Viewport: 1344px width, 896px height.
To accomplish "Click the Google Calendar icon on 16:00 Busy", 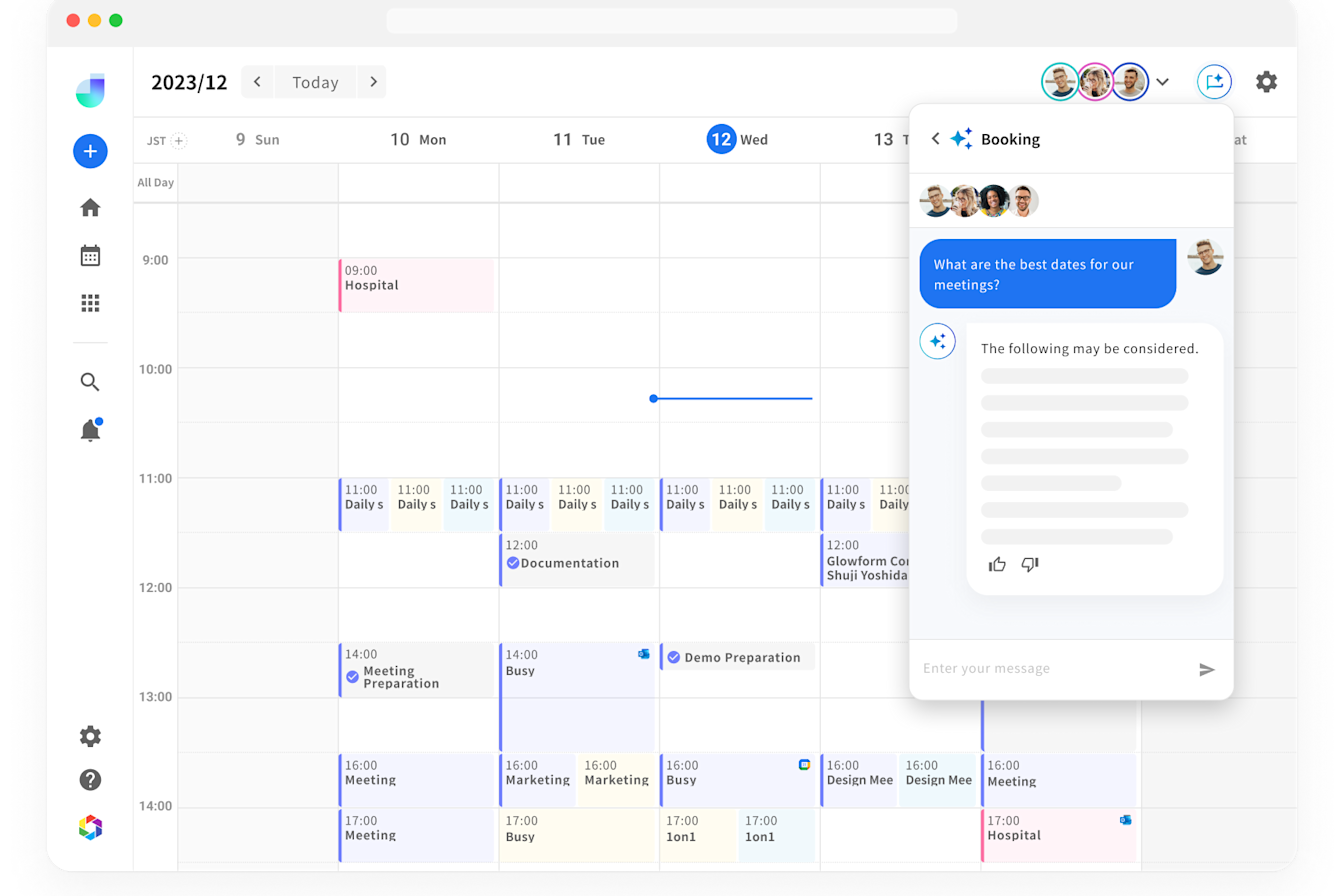I will (804, 765).
